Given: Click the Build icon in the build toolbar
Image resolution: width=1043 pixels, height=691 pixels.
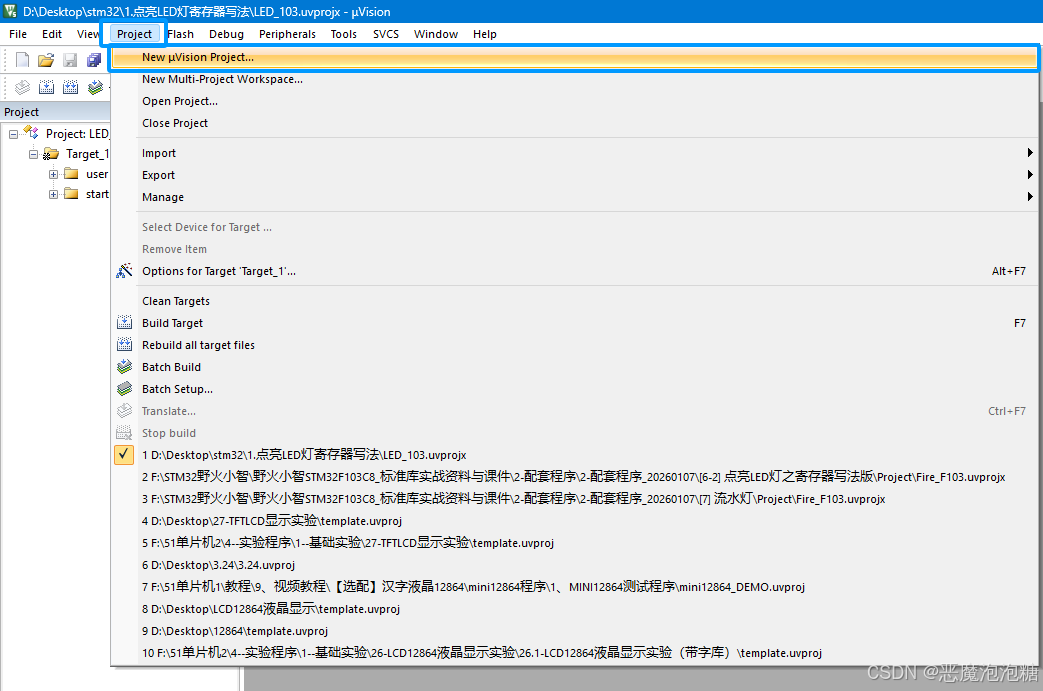Looking at the screenshot, I should 47,87.
